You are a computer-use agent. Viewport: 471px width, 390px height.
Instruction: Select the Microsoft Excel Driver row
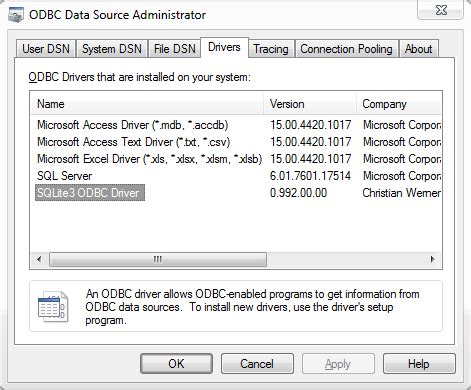149,159
